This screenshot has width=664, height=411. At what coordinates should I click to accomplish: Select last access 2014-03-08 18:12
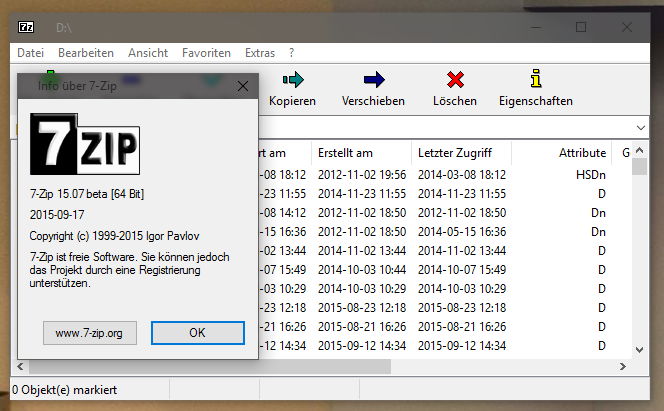pyautogui.click(x=462, y=175)
